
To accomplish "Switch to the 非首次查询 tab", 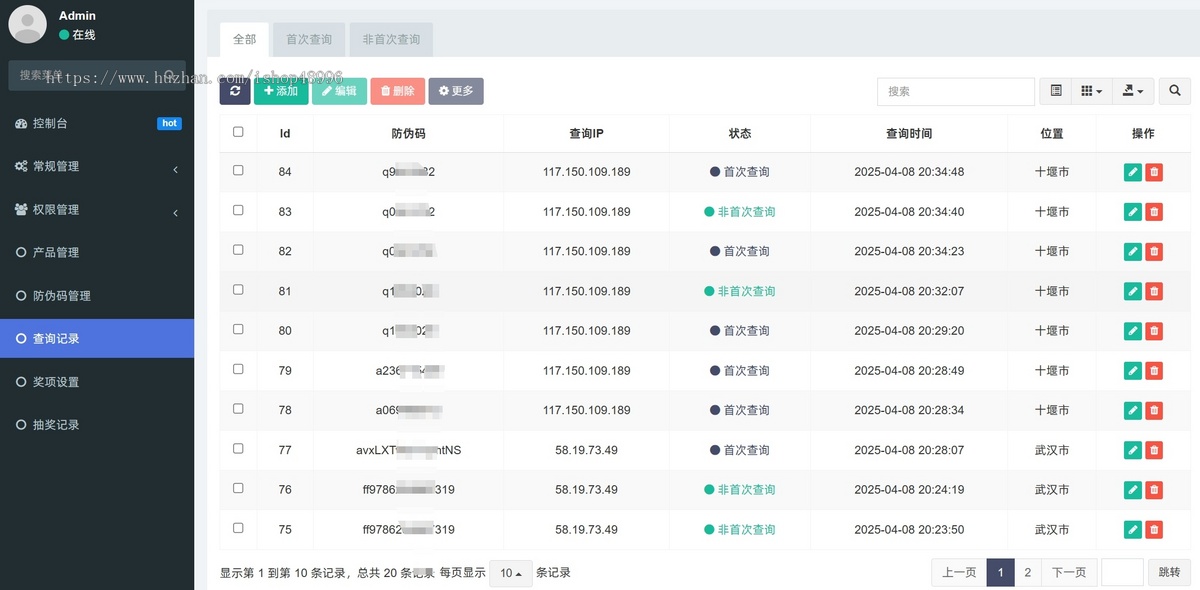I will (x=391, y=40).
